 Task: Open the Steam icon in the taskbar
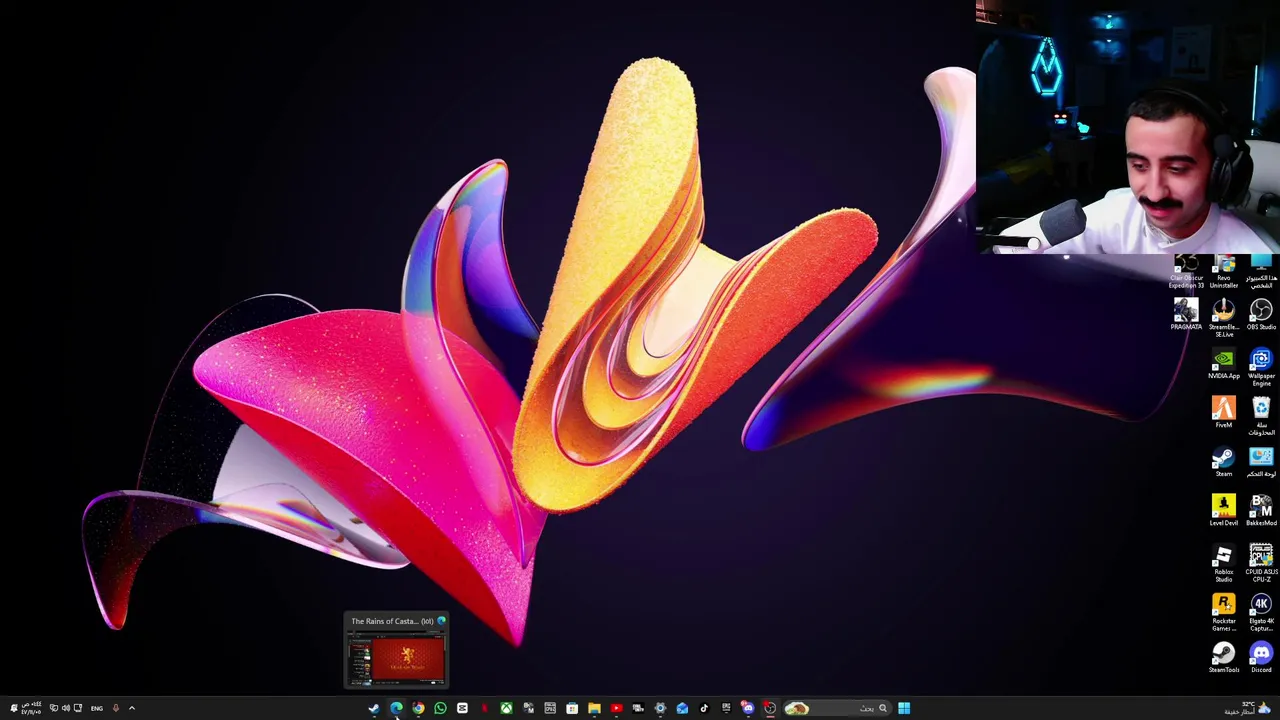click(x=374, y=708)
